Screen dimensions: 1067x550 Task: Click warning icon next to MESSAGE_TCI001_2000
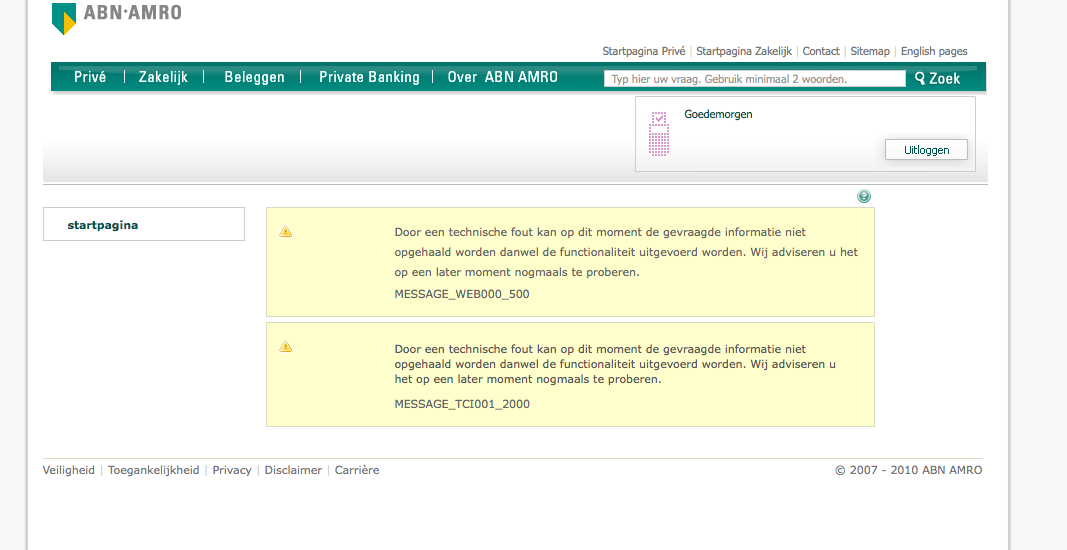[x=286, y=347]
